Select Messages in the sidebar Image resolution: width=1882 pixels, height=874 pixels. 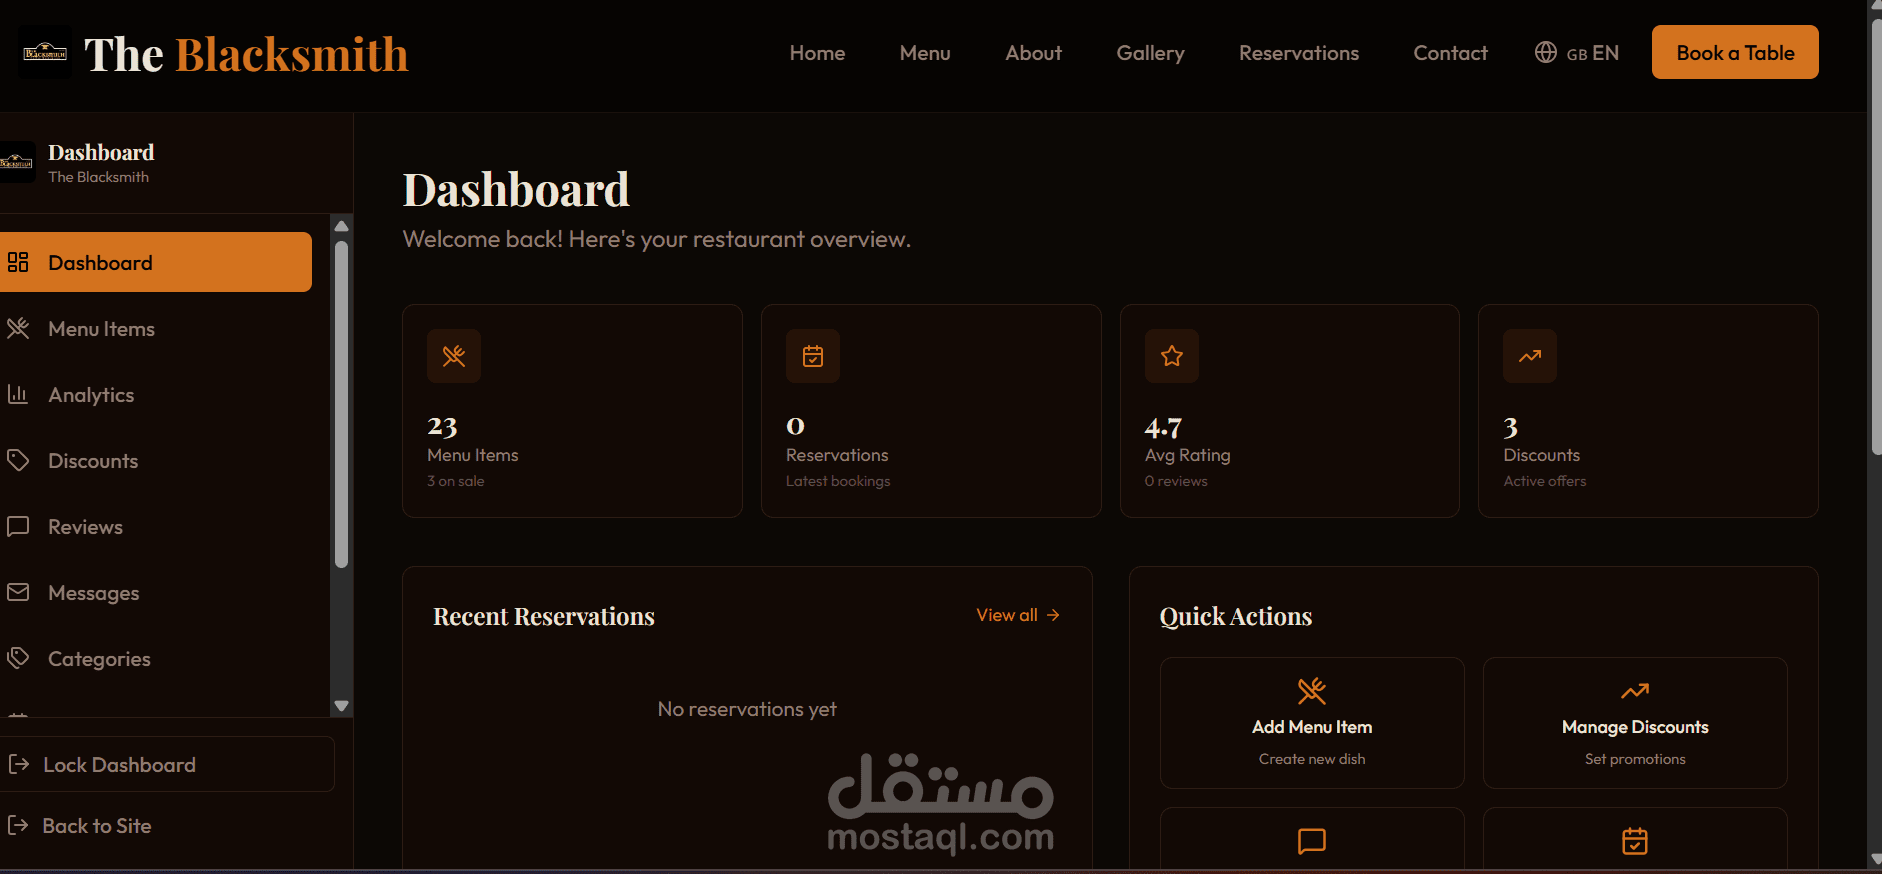(156, 592)
